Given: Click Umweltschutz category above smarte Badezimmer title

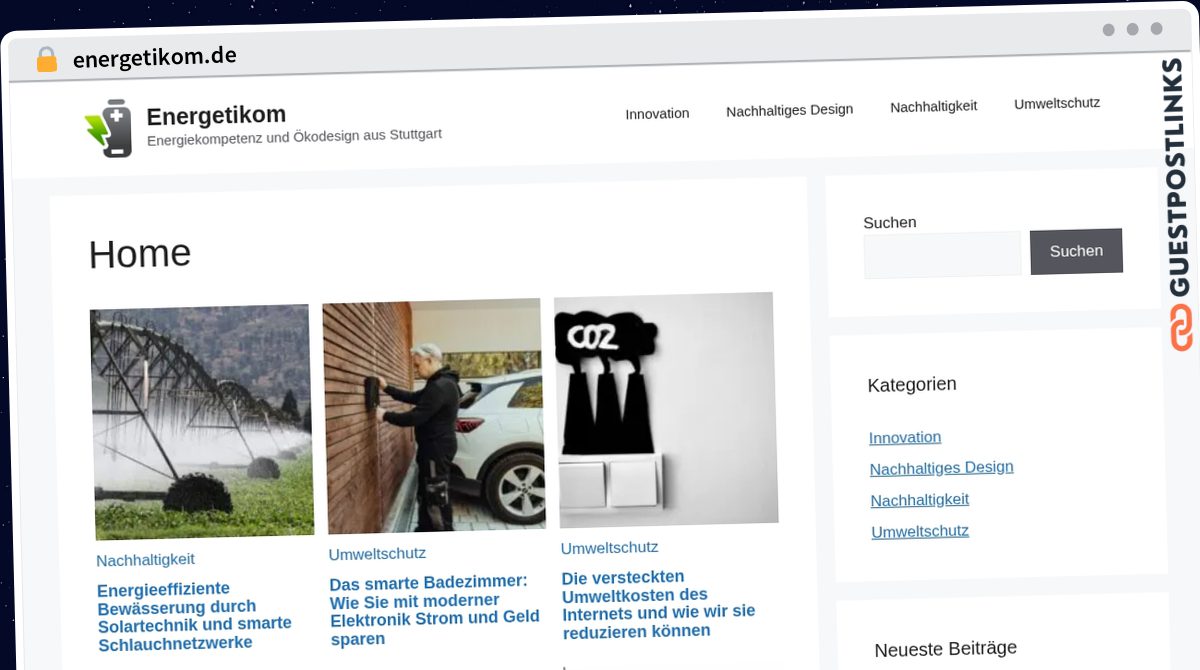Looking at the screenshot, I should click(377, 554).
